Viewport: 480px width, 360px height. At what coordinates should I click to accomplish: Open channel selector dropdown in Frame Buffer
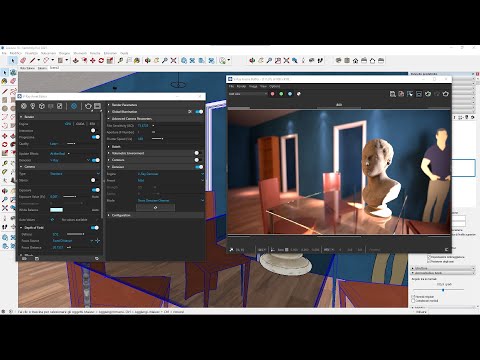coord(248,94)
